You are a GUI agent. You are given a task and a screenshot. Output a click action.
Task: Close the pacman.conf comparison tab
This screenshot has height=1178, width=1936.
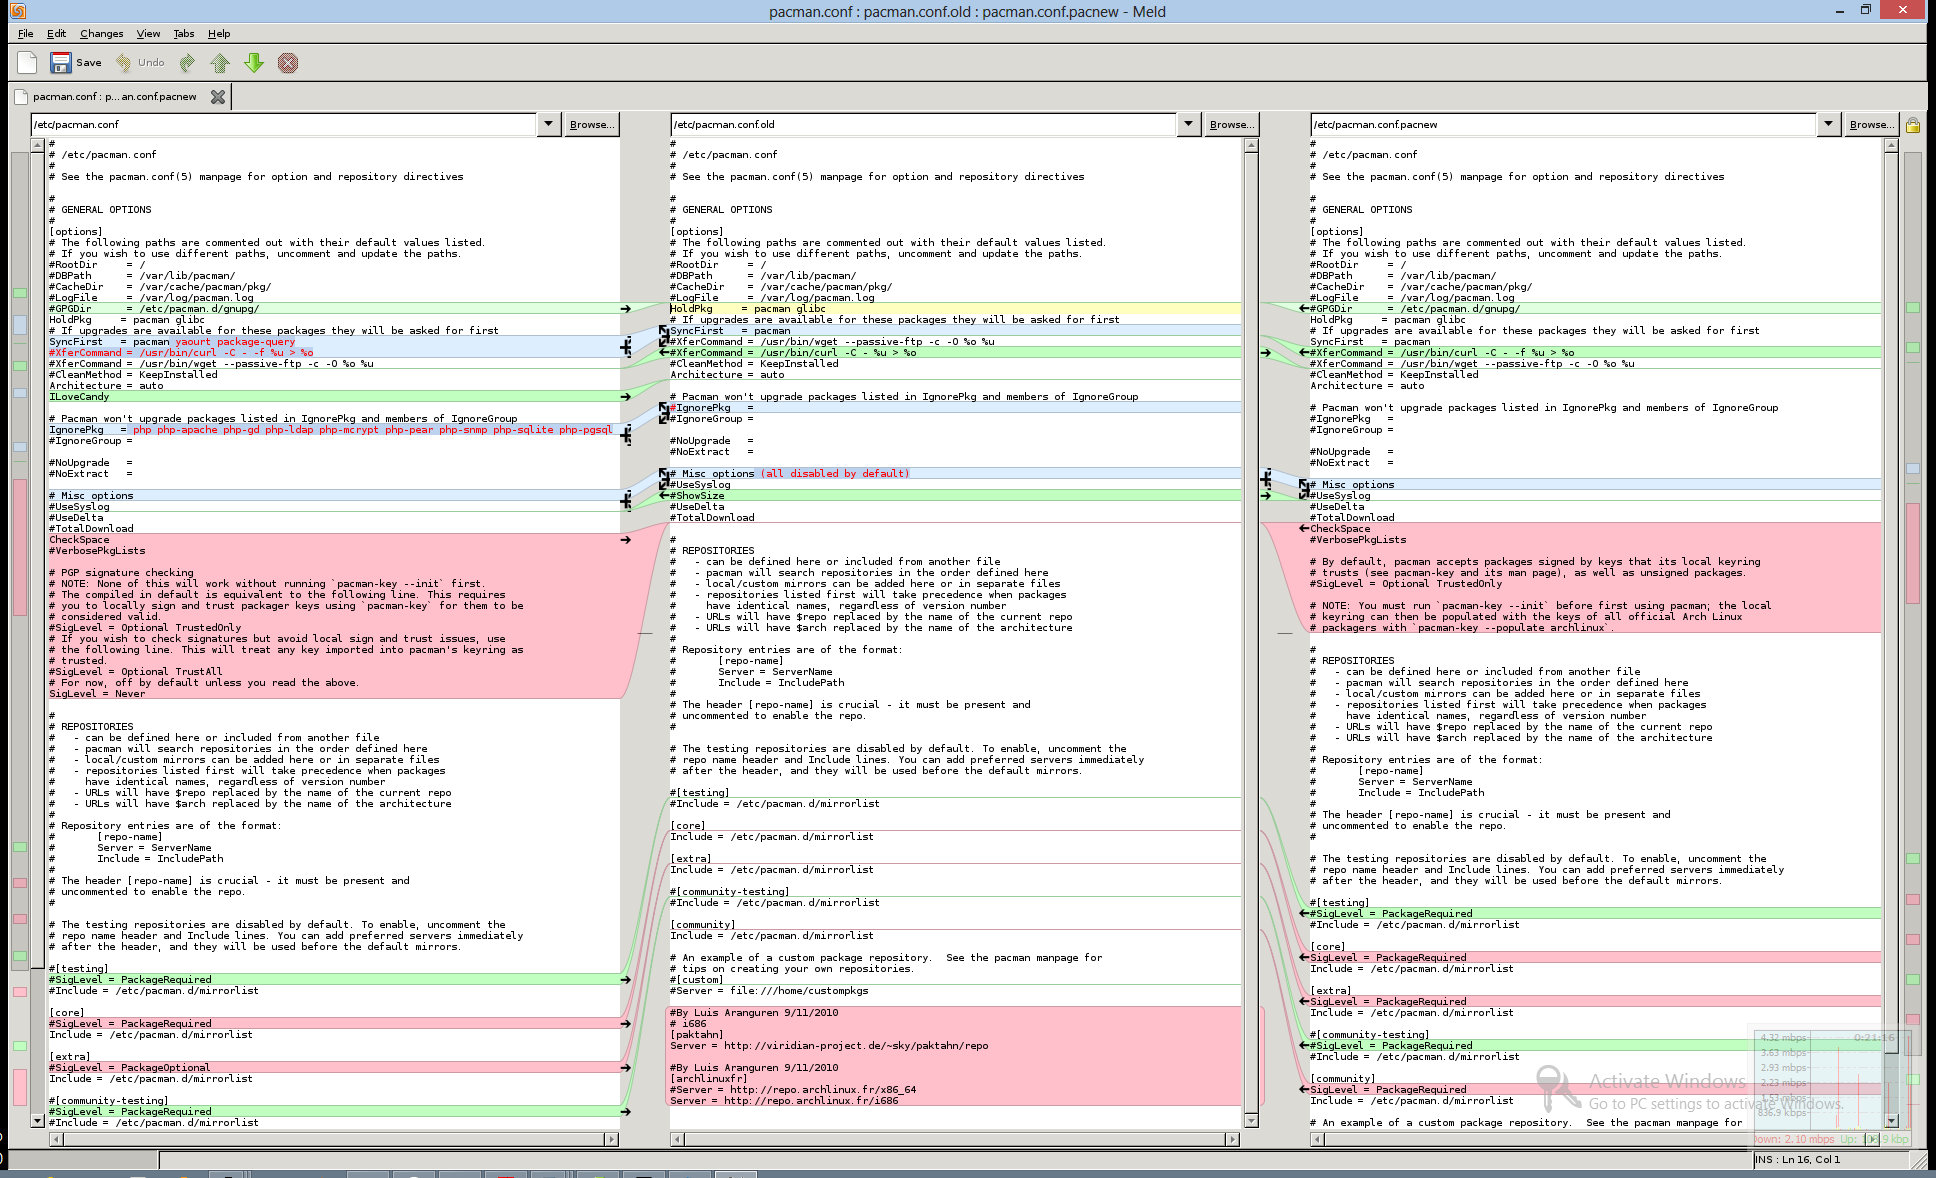click(x=217, y=97)
